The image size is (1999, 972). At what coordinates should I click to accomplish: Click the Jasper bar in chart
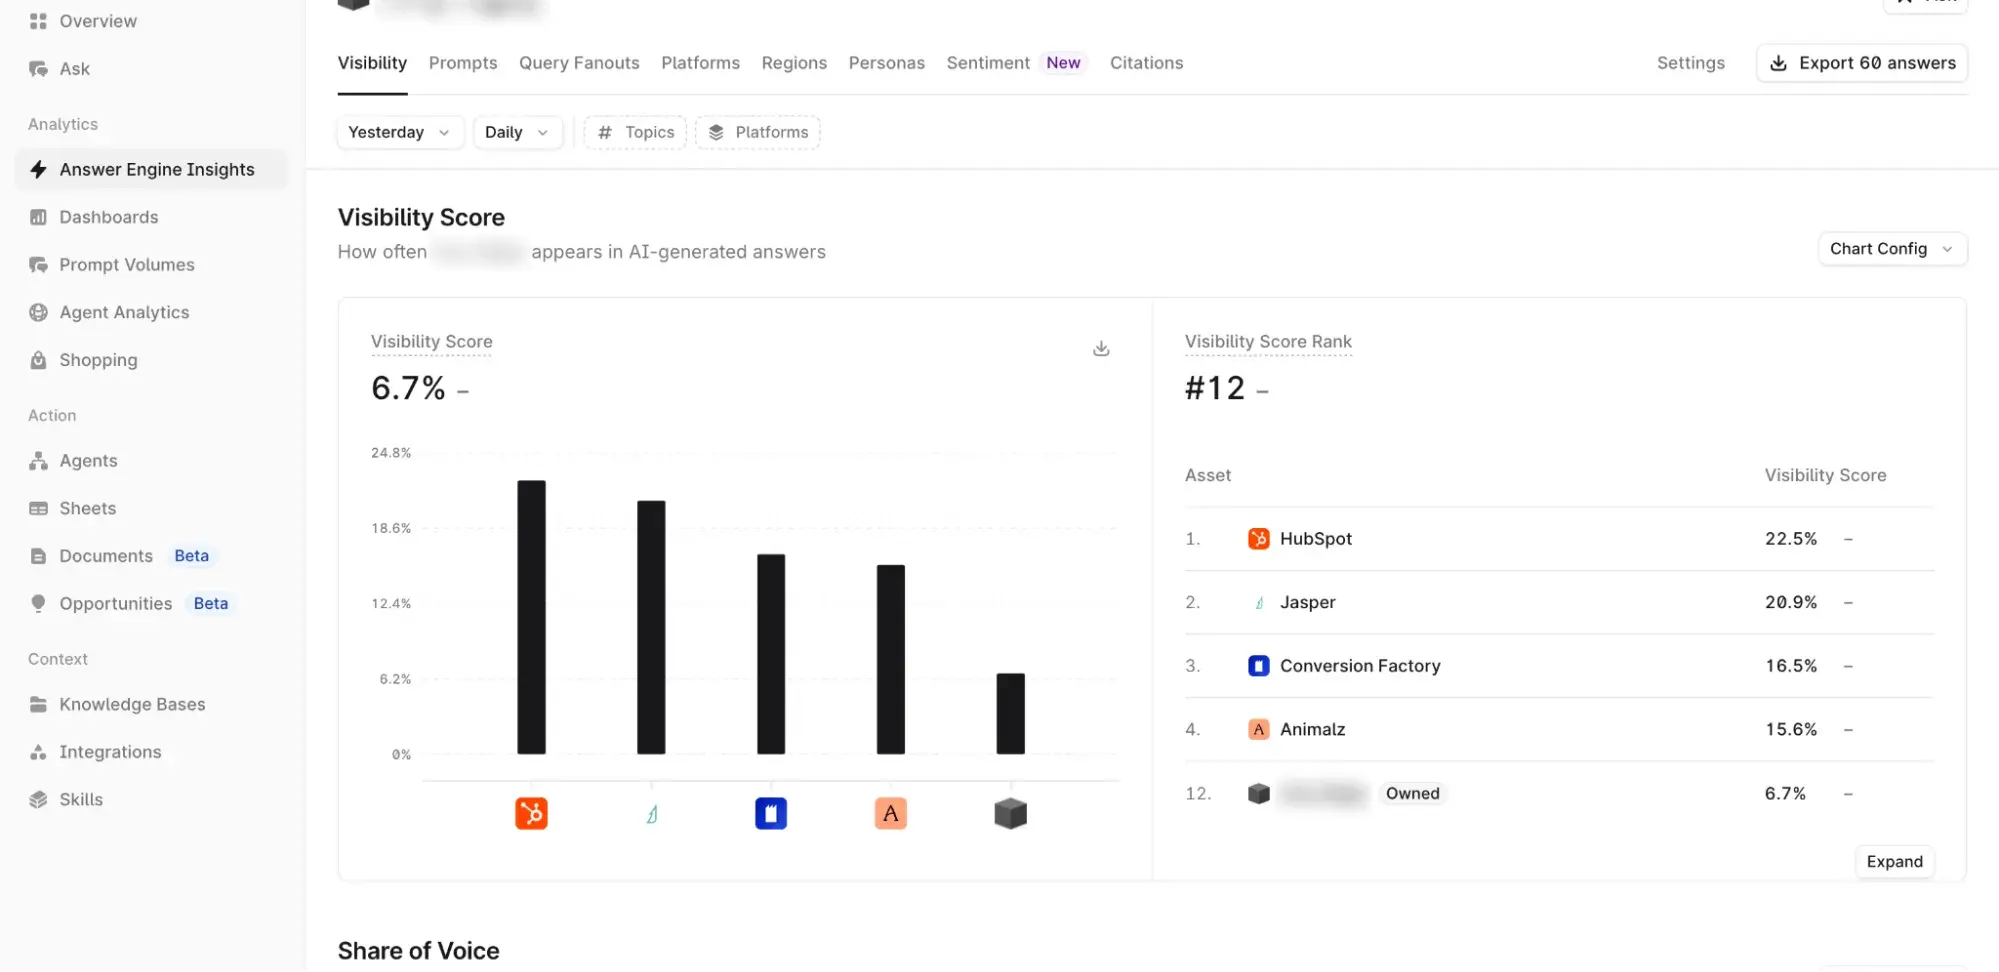(x=651, y=627)
